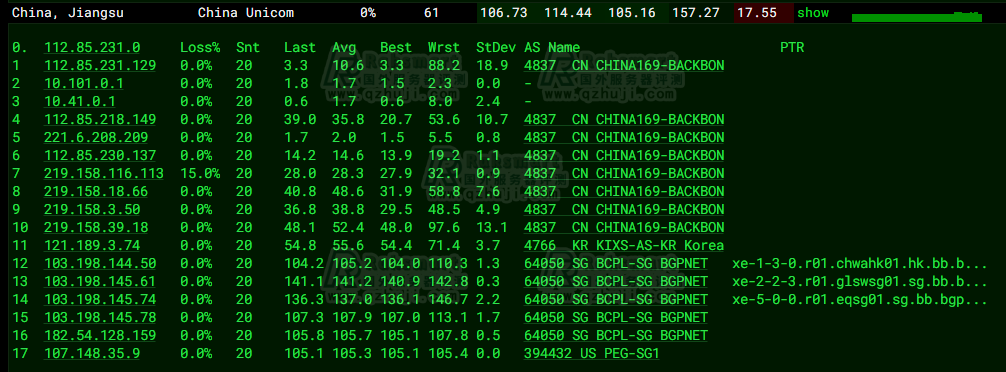The height and width of the screenshot is (372, 1006).
Task: Click the green "show" link
Action: tap(813, 13)
